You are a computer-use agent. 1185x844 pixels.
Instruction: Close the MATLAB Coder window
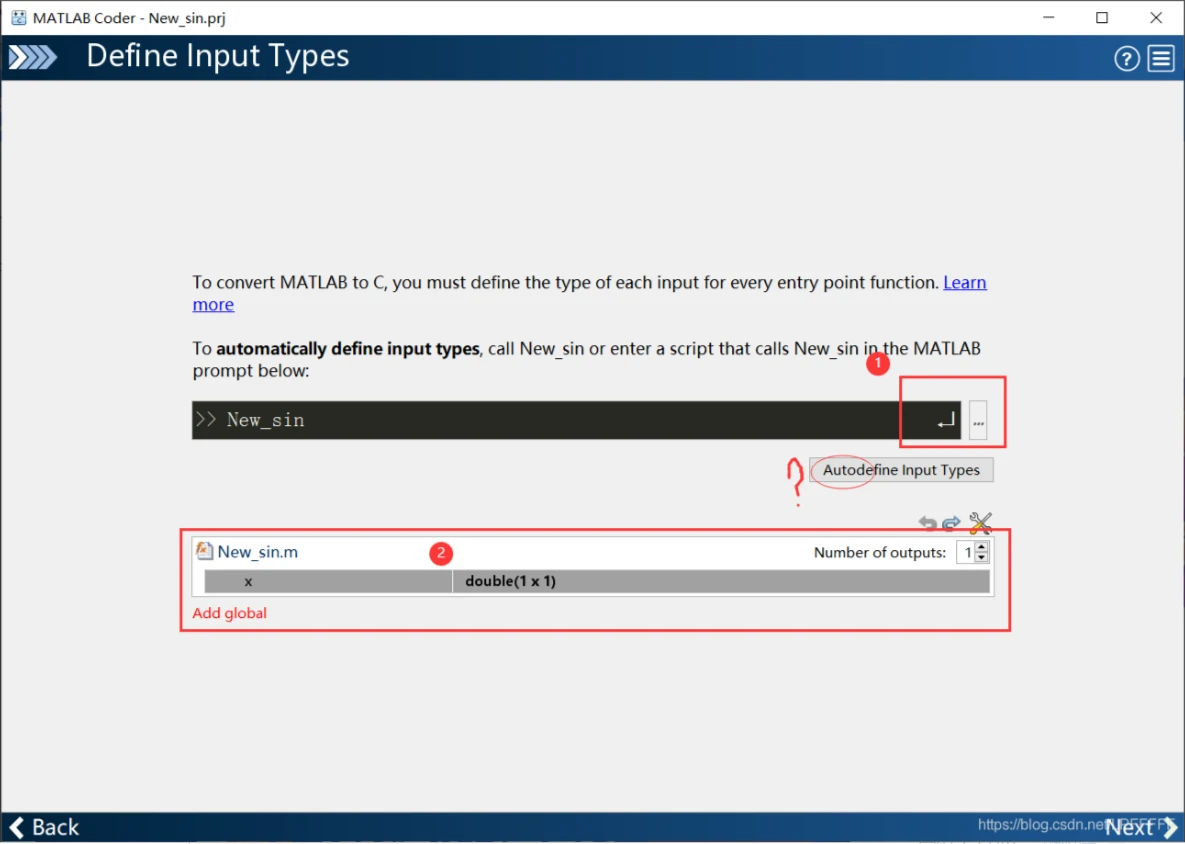click(x=1156, y=17)
